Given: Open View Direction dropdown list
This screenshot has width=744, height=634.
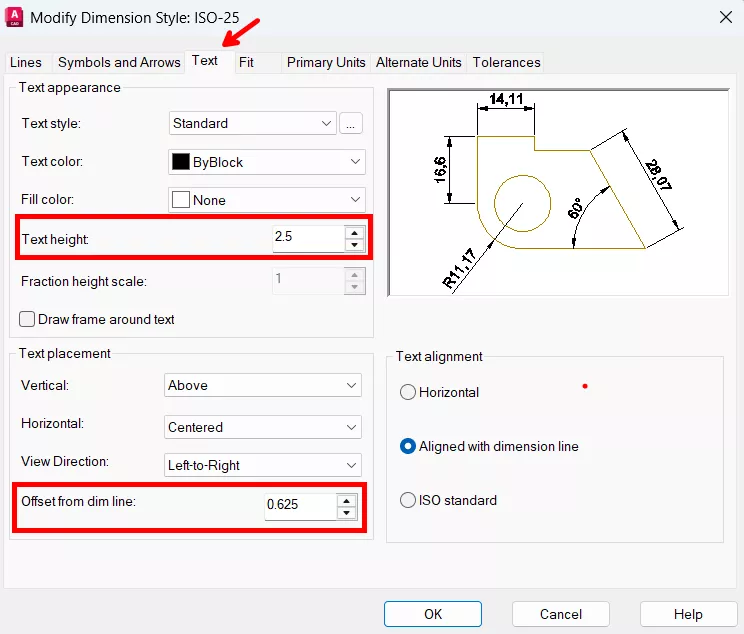Looking at the screenshot, I should click(x=262, y=466).
